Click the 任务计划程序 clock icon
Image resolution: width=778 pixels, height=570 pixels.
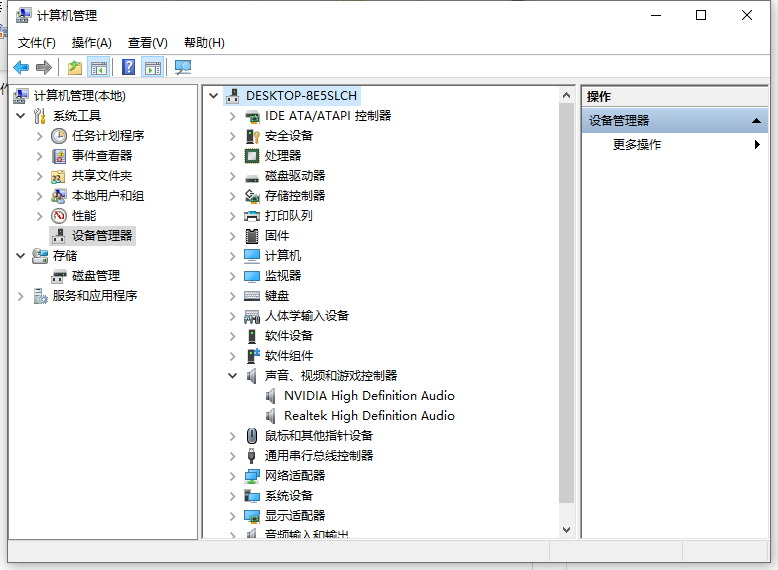(59, 136)
